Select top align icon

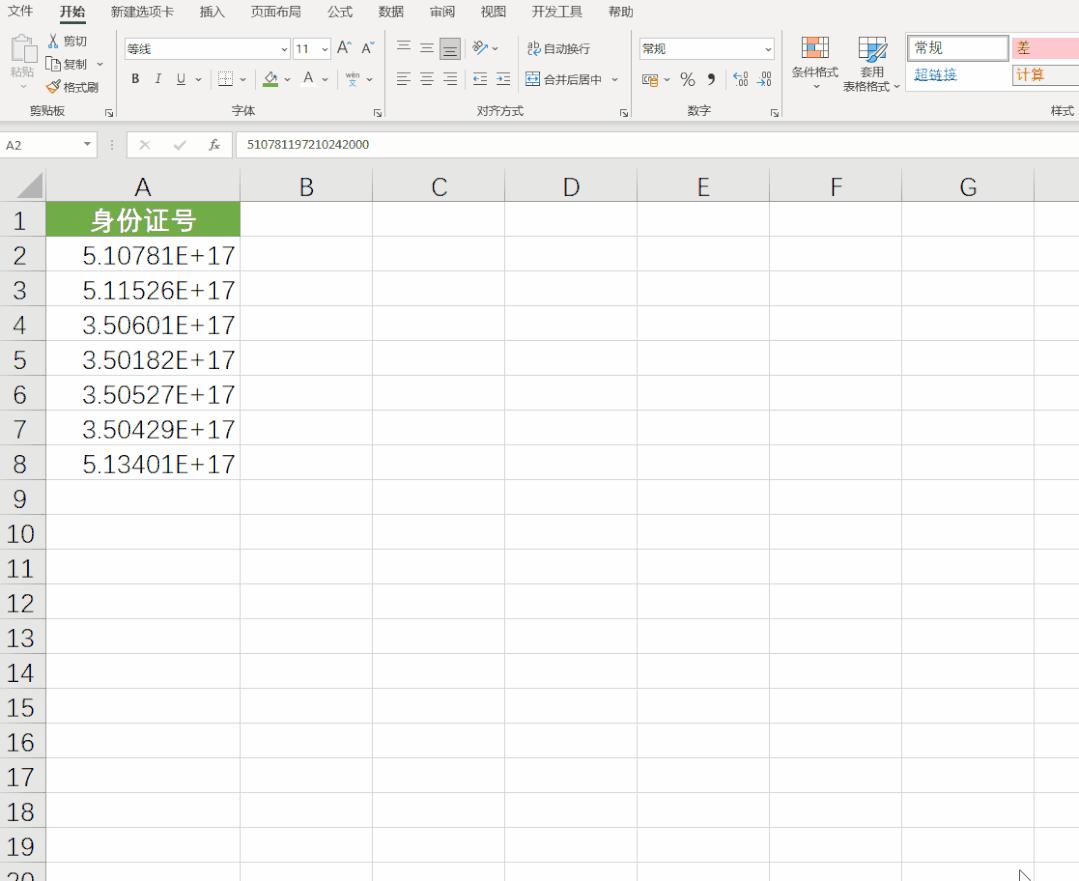pyautogui.click(x=404, y=47)
